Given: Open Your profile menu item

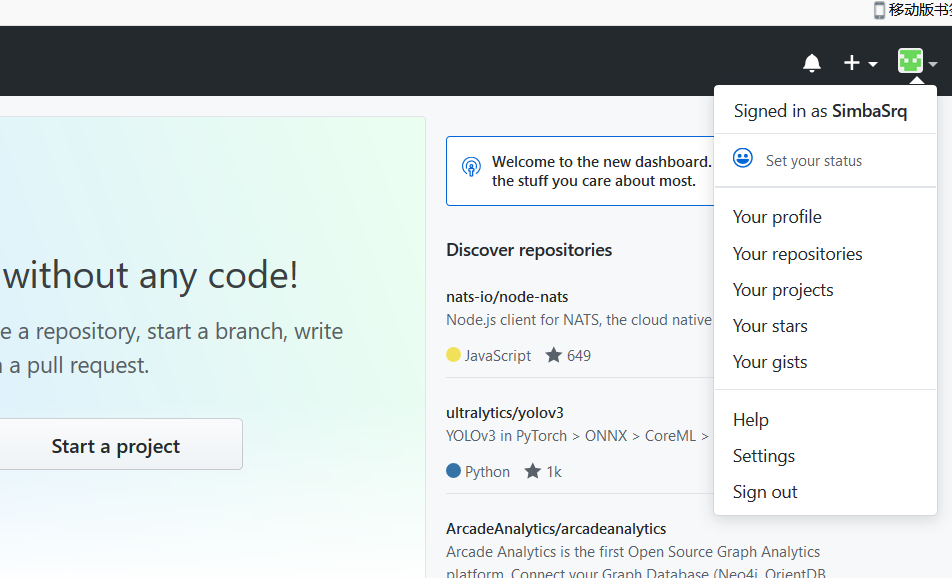Looking at the screenshot, I should (x=777, y=217).
